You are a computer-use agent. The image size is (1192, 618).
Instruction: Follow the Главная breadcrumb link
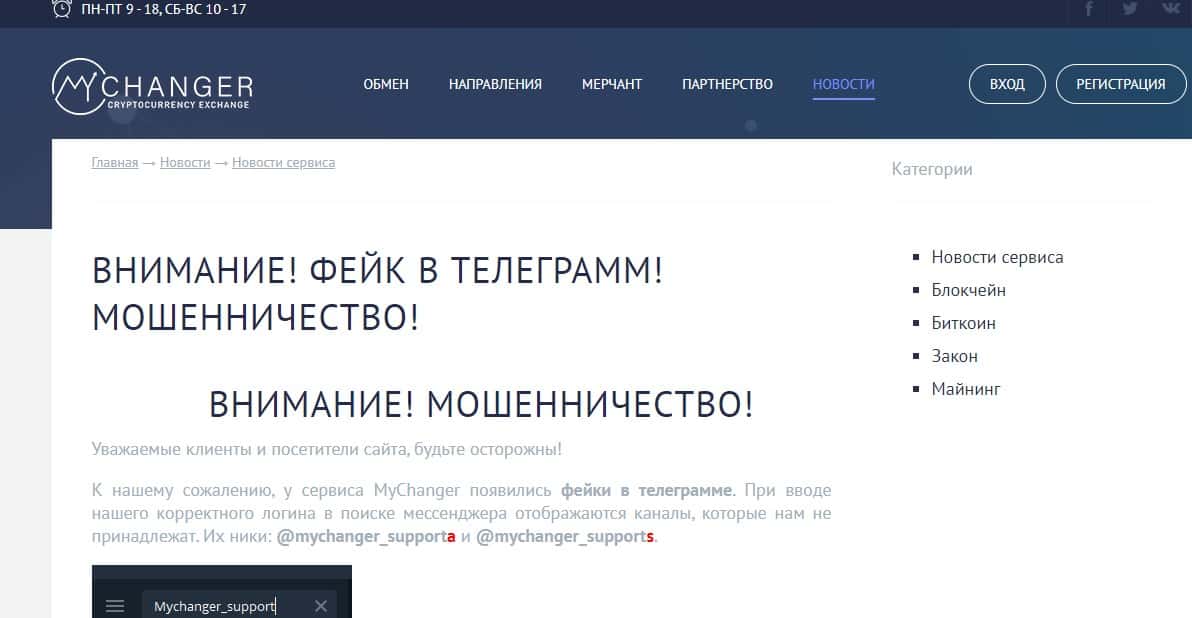[115, 163]
